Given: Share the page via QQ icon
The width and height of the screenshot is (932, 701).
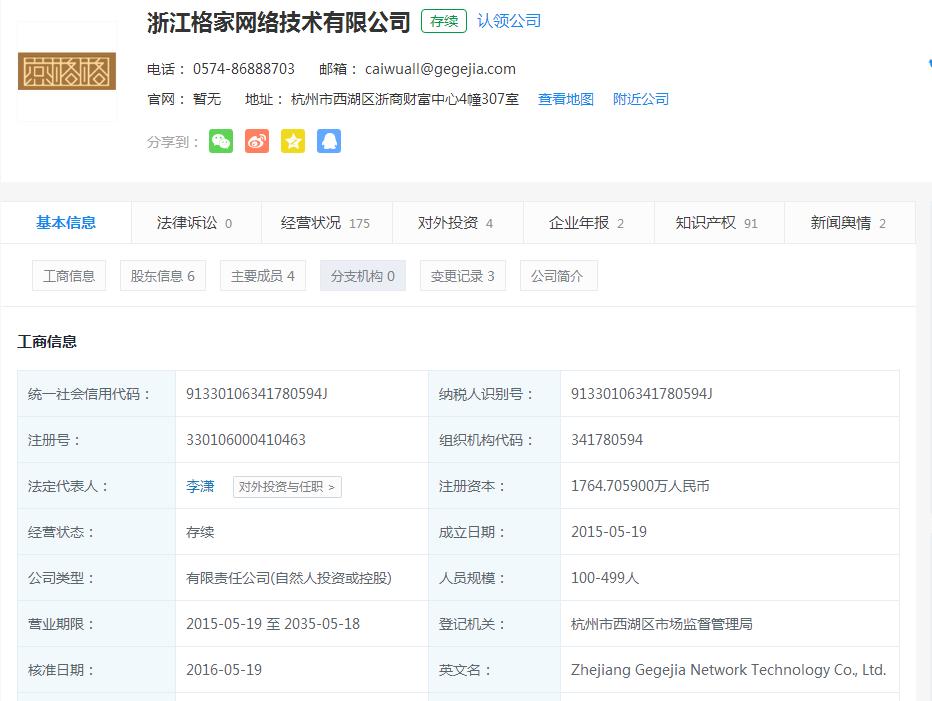Looking at the screenshot, I should click(329, 141).
